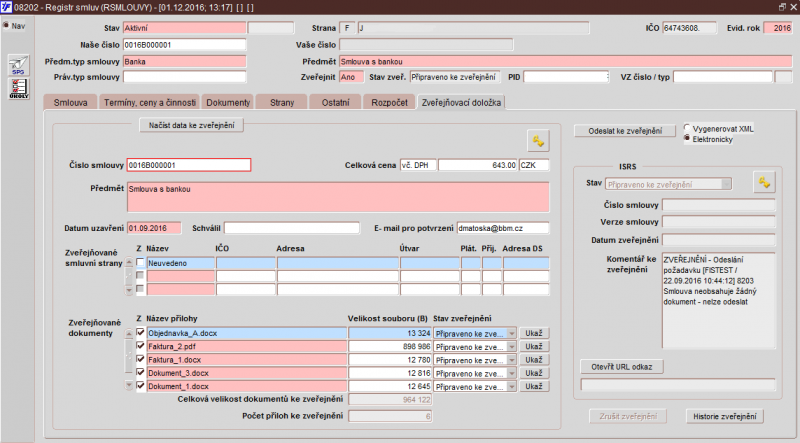This screenshot has width=800, height=443.
Task: Click Ukaž for Faktura_2.pdf
Action: 534,347
